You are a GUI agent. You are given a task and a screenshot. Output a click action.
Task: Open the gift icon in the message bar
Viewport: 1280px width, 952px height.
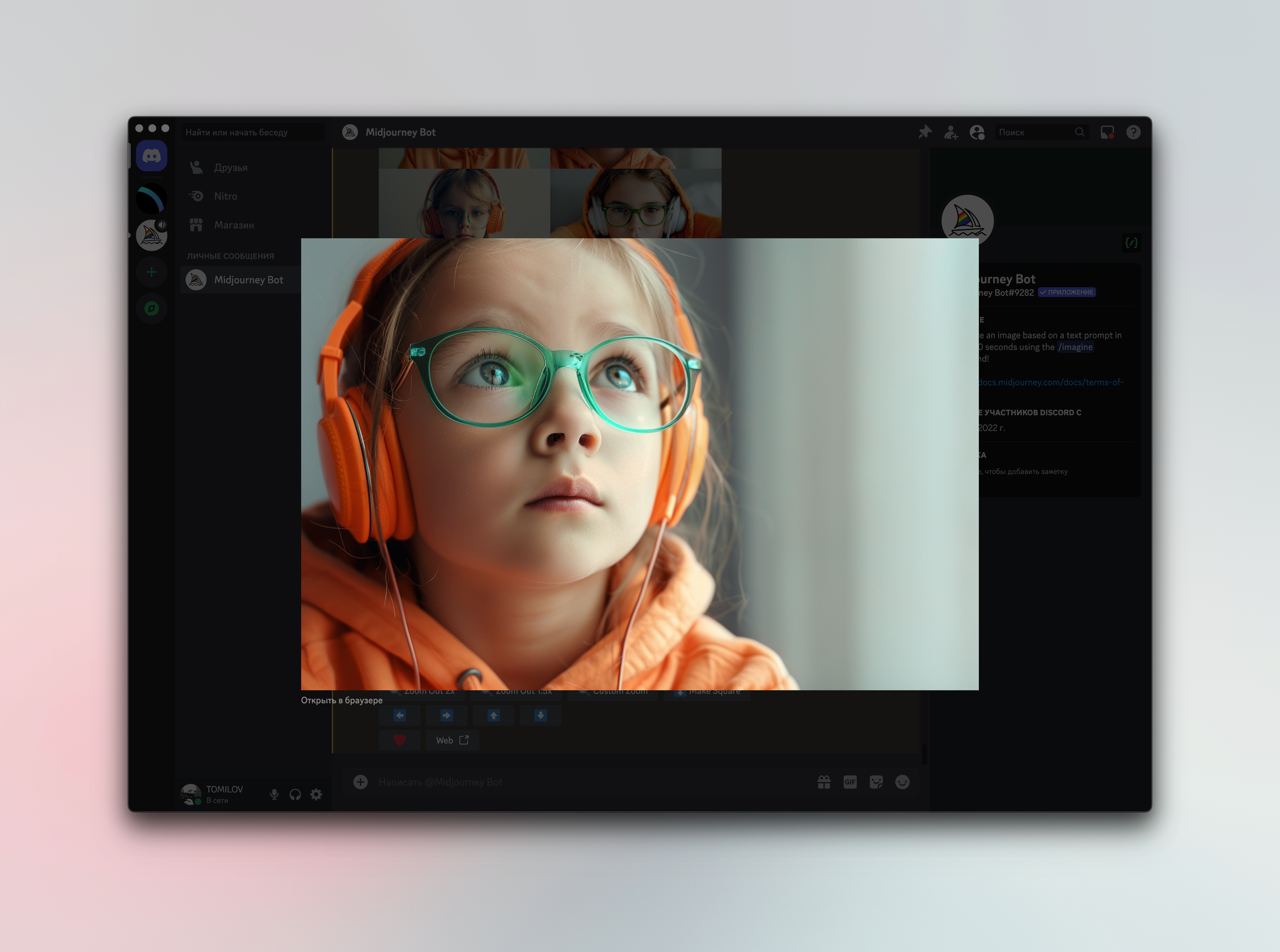pos(824,782)
